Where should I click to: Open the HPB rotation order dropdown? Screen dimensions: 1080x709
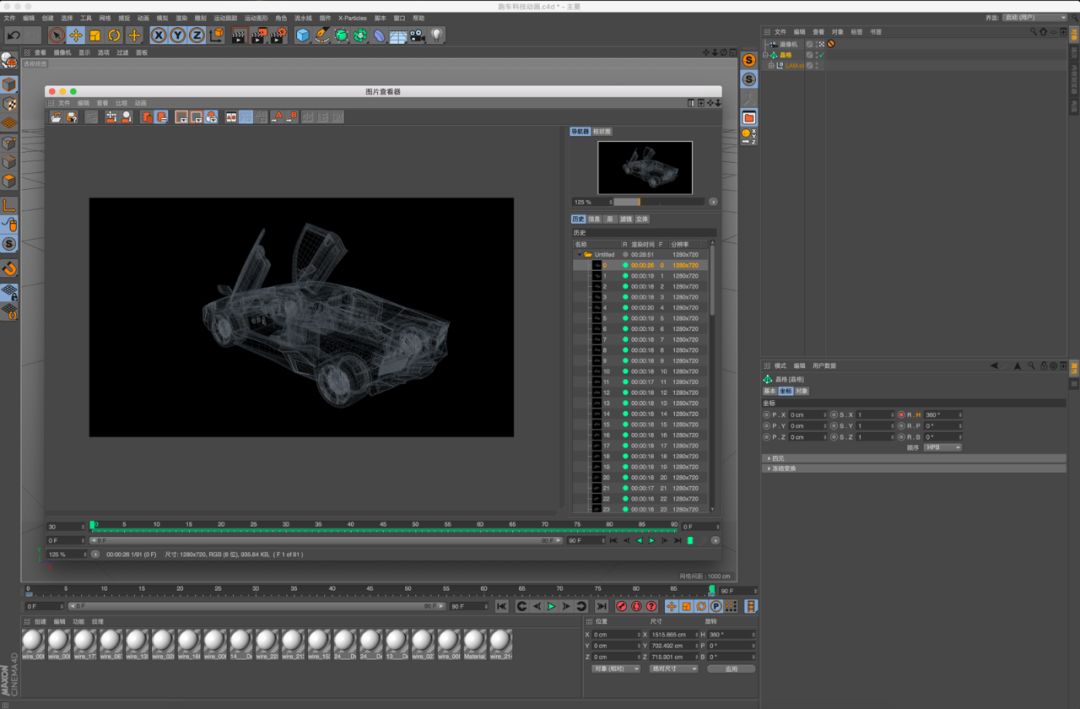click(942, 447)
